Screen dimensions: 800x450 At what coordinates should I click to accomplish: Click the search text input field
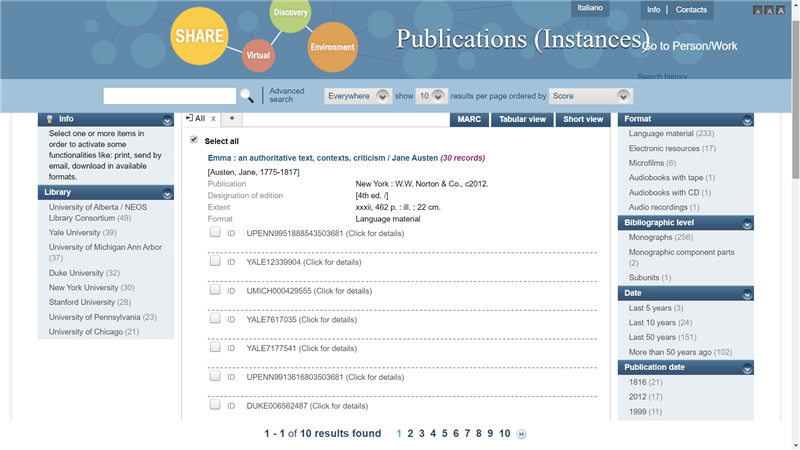coord(170,96)
